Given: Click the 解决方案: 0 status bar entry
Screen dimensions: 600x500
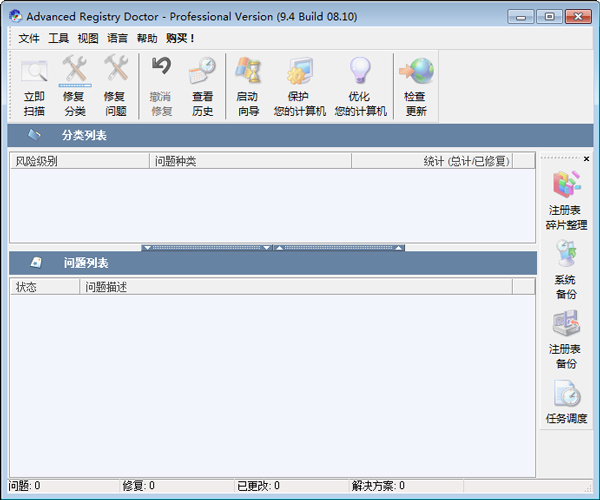Looking at the screenshot, I should pyautogui.click(x=378, y=486).
